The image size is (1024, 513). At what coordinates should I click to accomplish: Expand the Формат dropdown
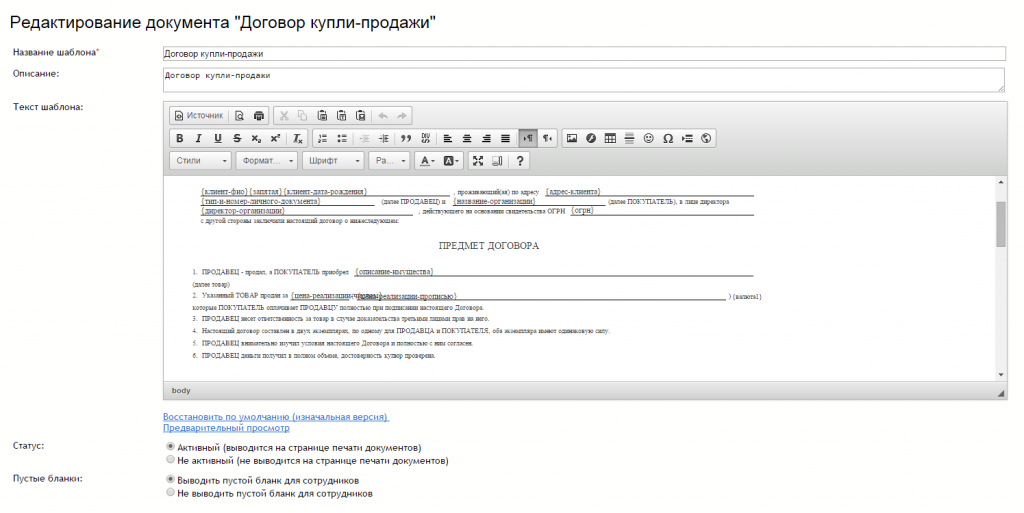[x=267, y=160]
